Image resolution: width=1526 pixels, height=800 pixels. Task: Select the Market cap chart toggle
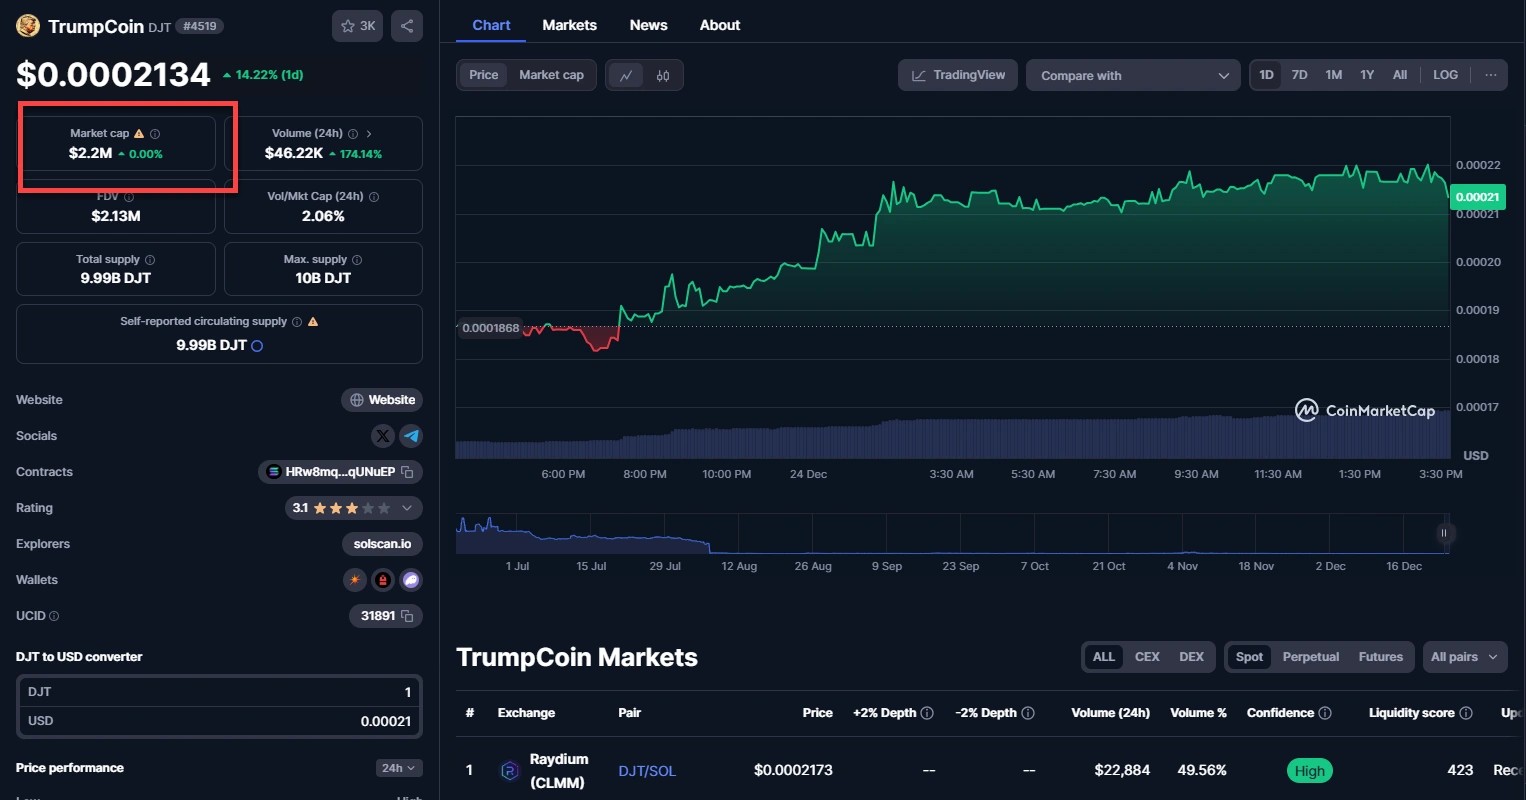(x=551, y=75)
